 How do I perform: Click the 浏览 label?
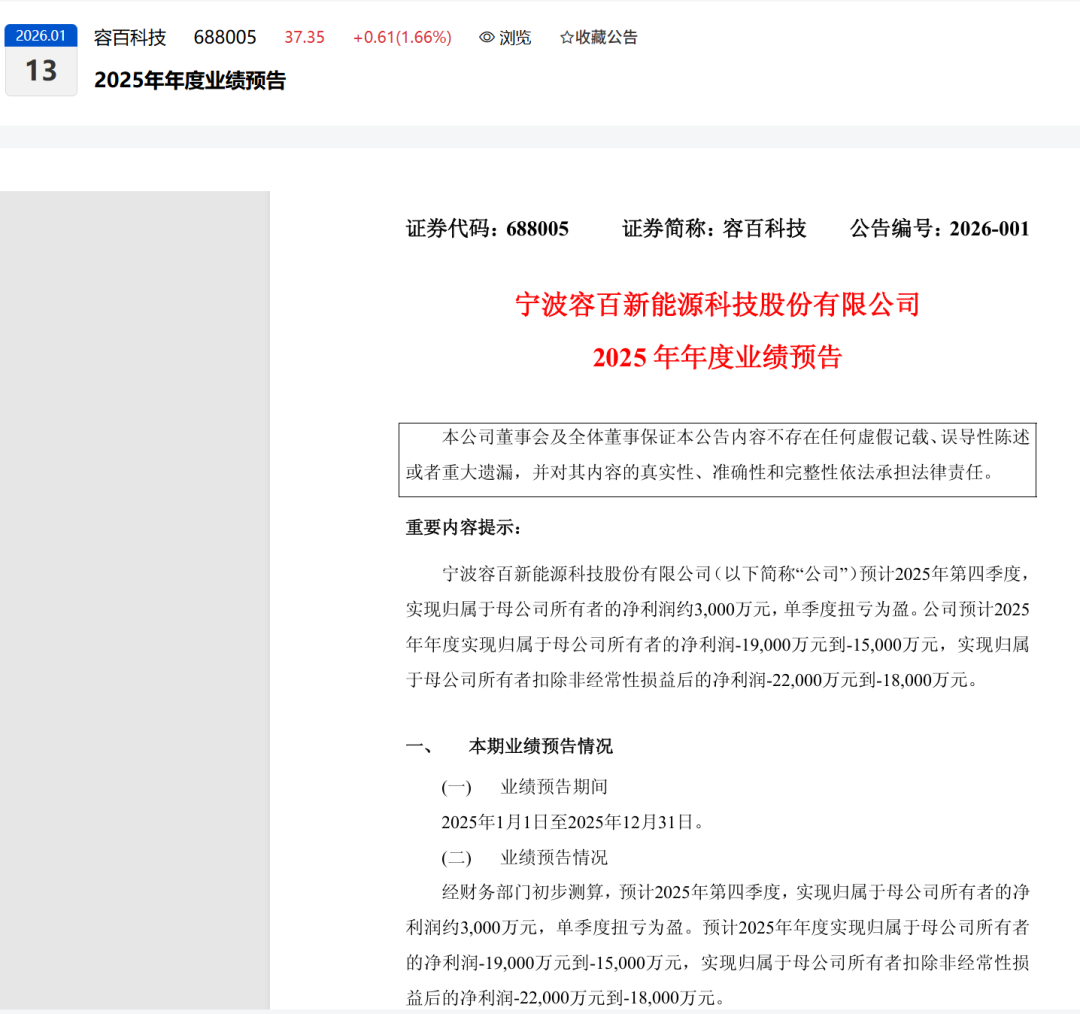(x=515, y=37)
